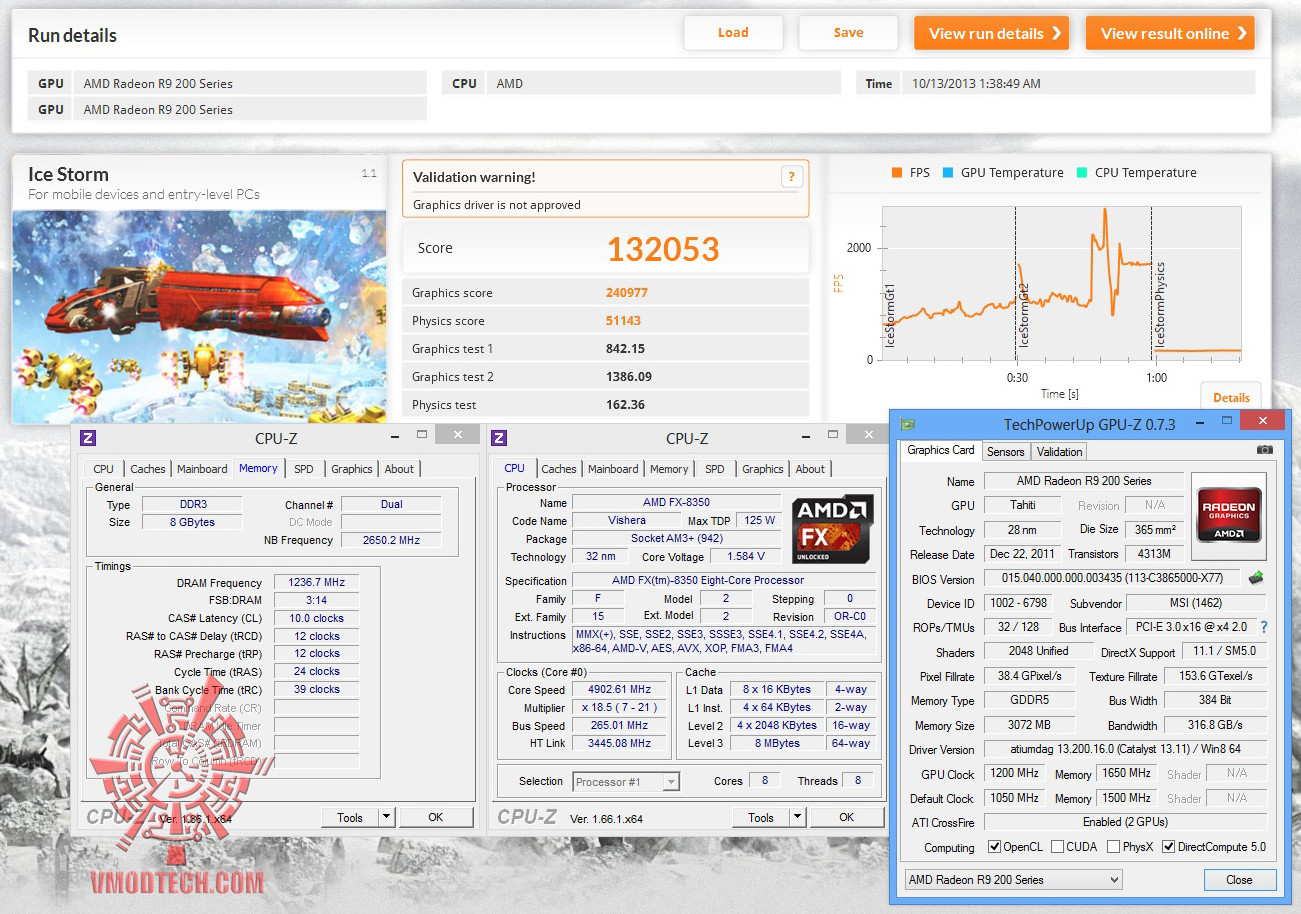Save the BIOS using the chip icon in GPU-Z
This screenshot has width=1301, height=914.
coord(1255,578)
